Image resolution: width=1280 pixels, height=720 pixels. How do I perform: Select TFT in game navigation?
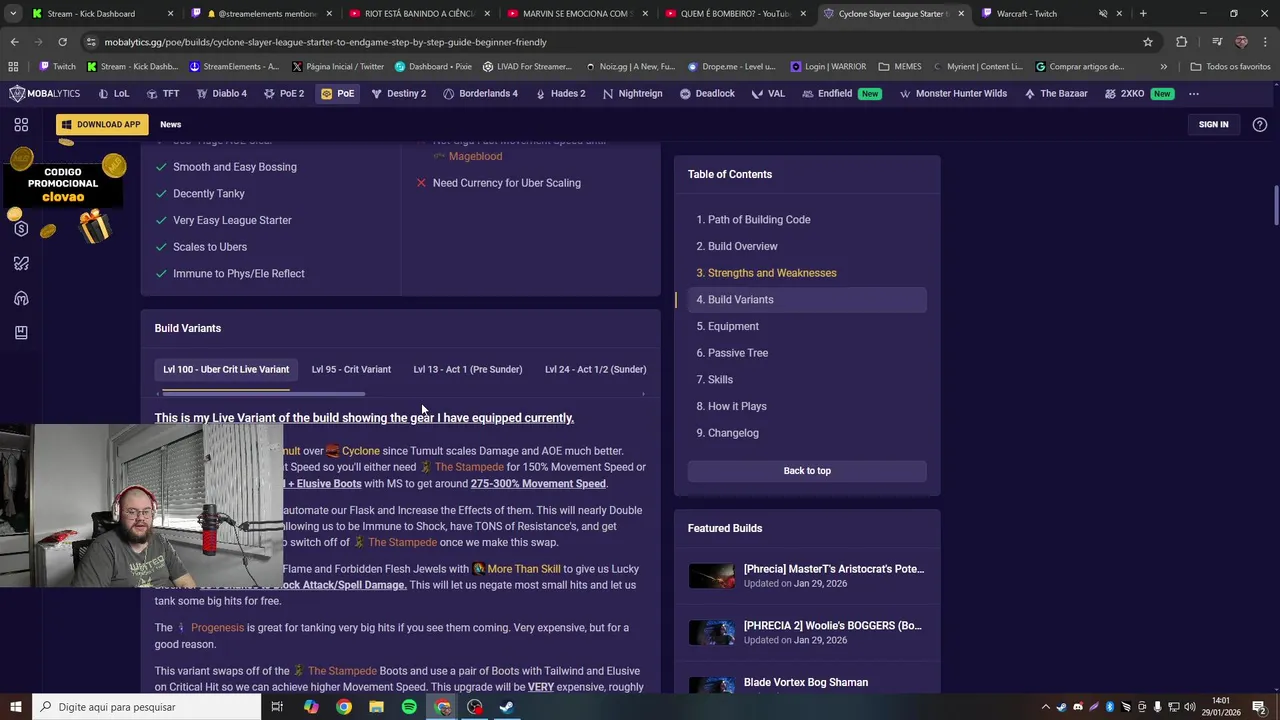pyautogui.click(x=163, y=93)
